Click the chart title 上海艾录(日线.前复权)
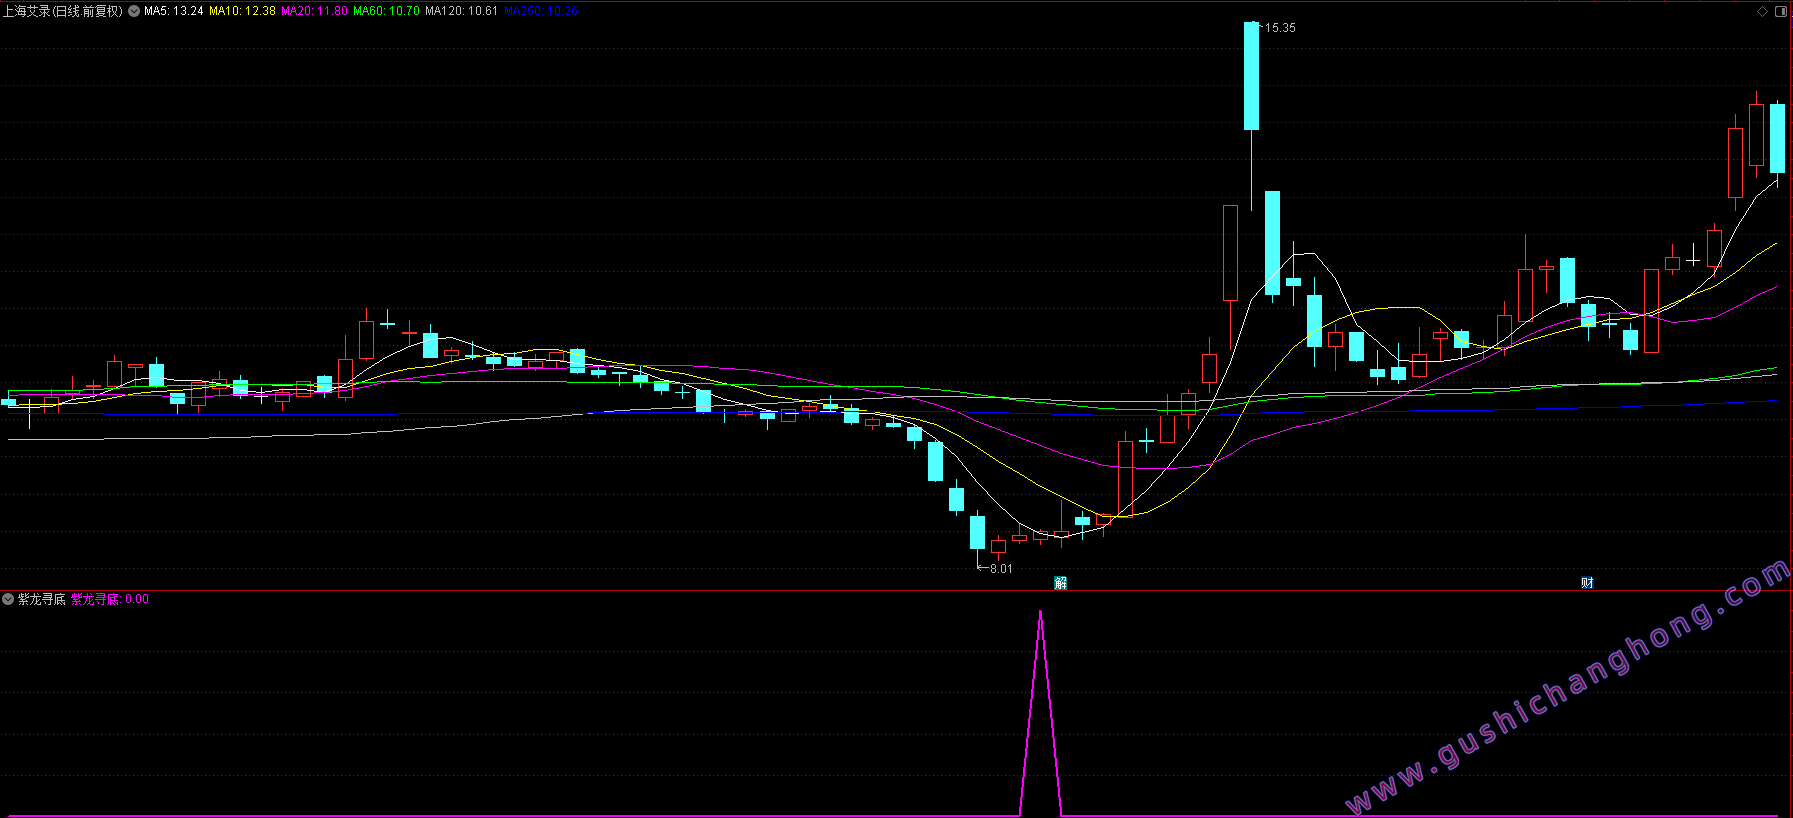The image size is (1793, 818). pos(63,11)
